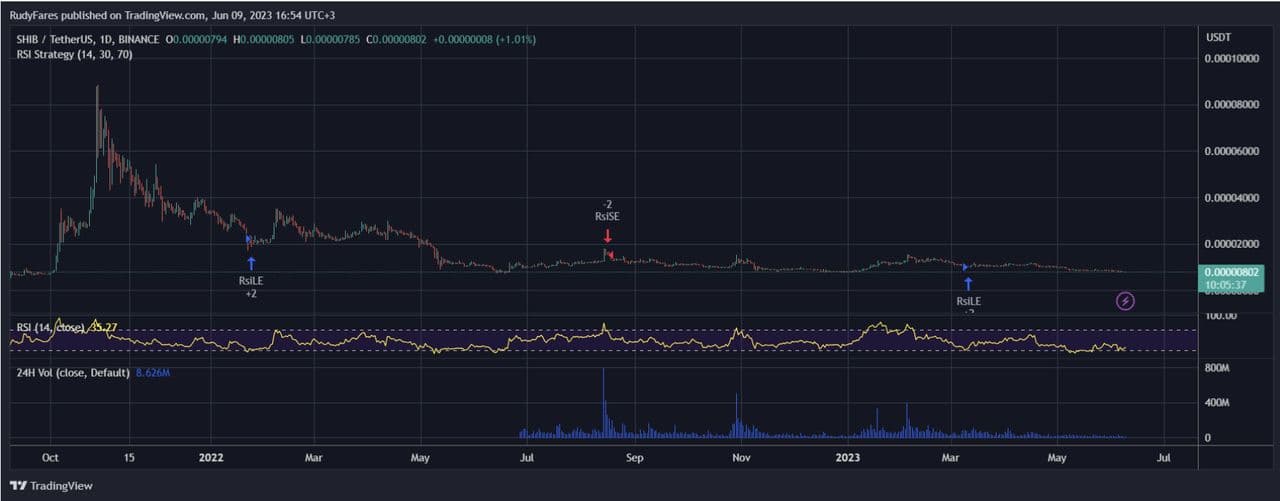Click the Oct label on the time axis

pyautogui.click(x=50, y=457)
